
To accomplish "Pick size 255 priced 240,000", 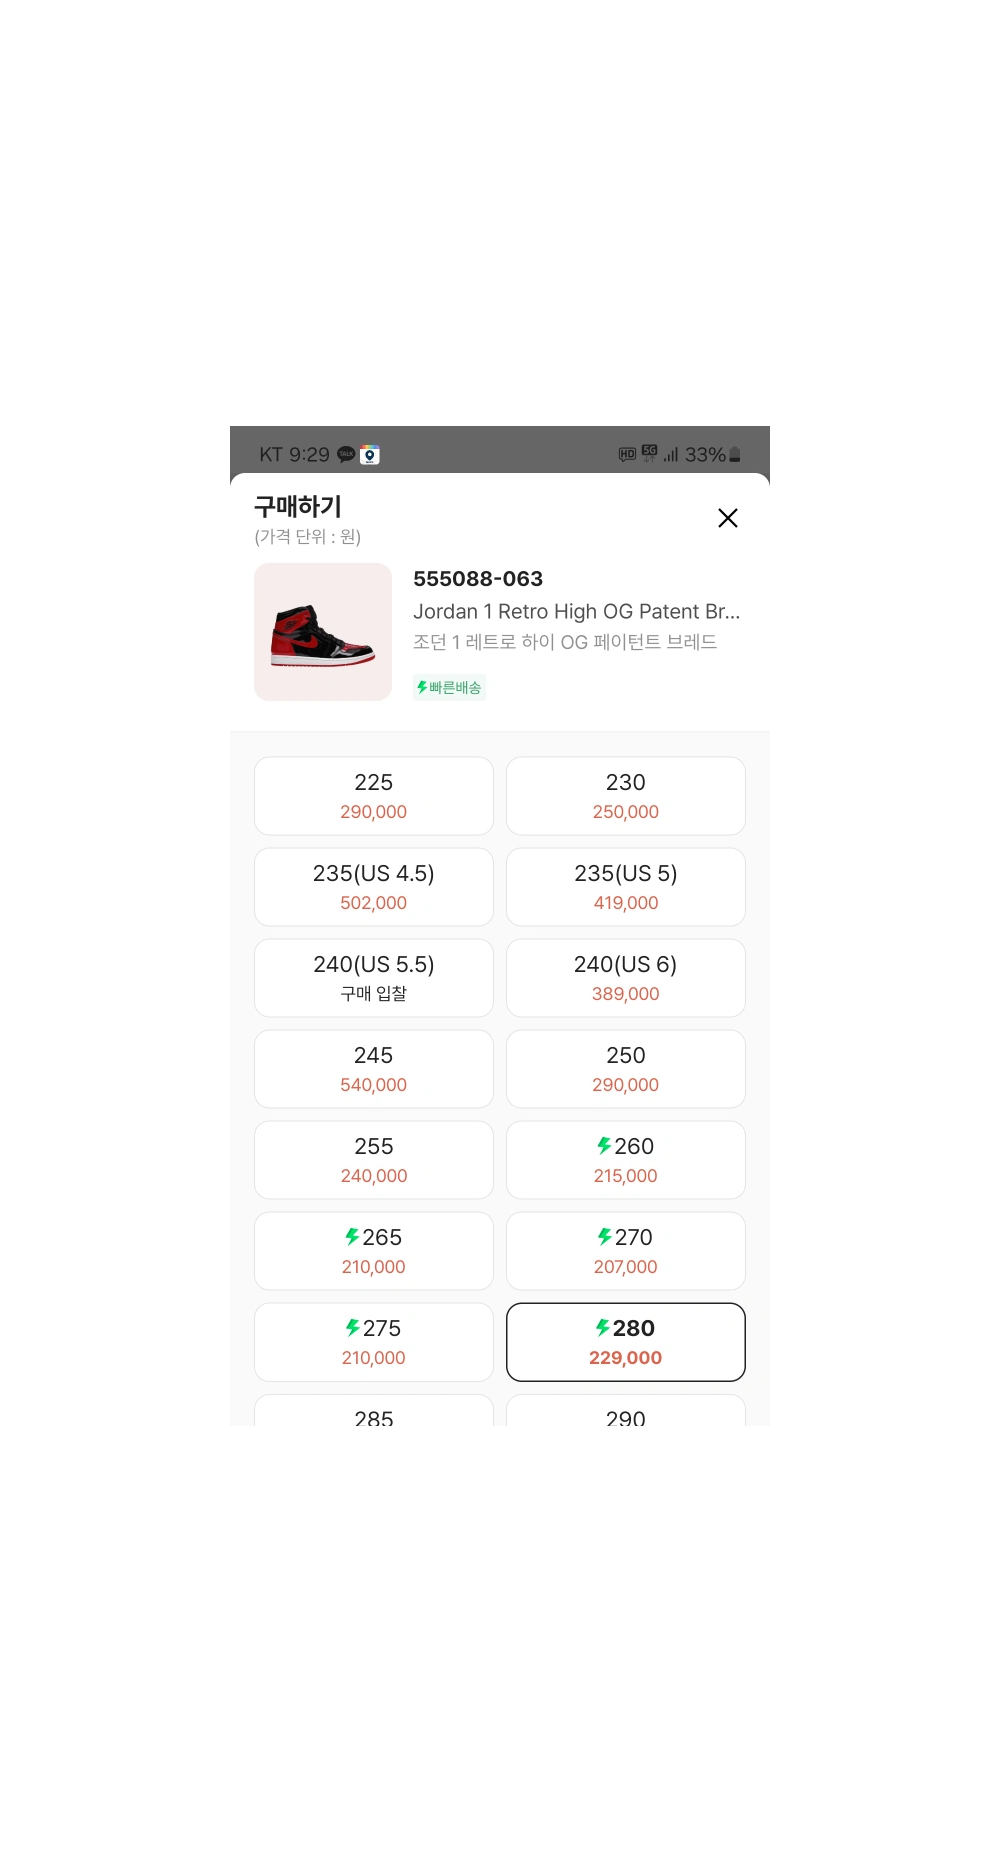I will coord(374,1160).
